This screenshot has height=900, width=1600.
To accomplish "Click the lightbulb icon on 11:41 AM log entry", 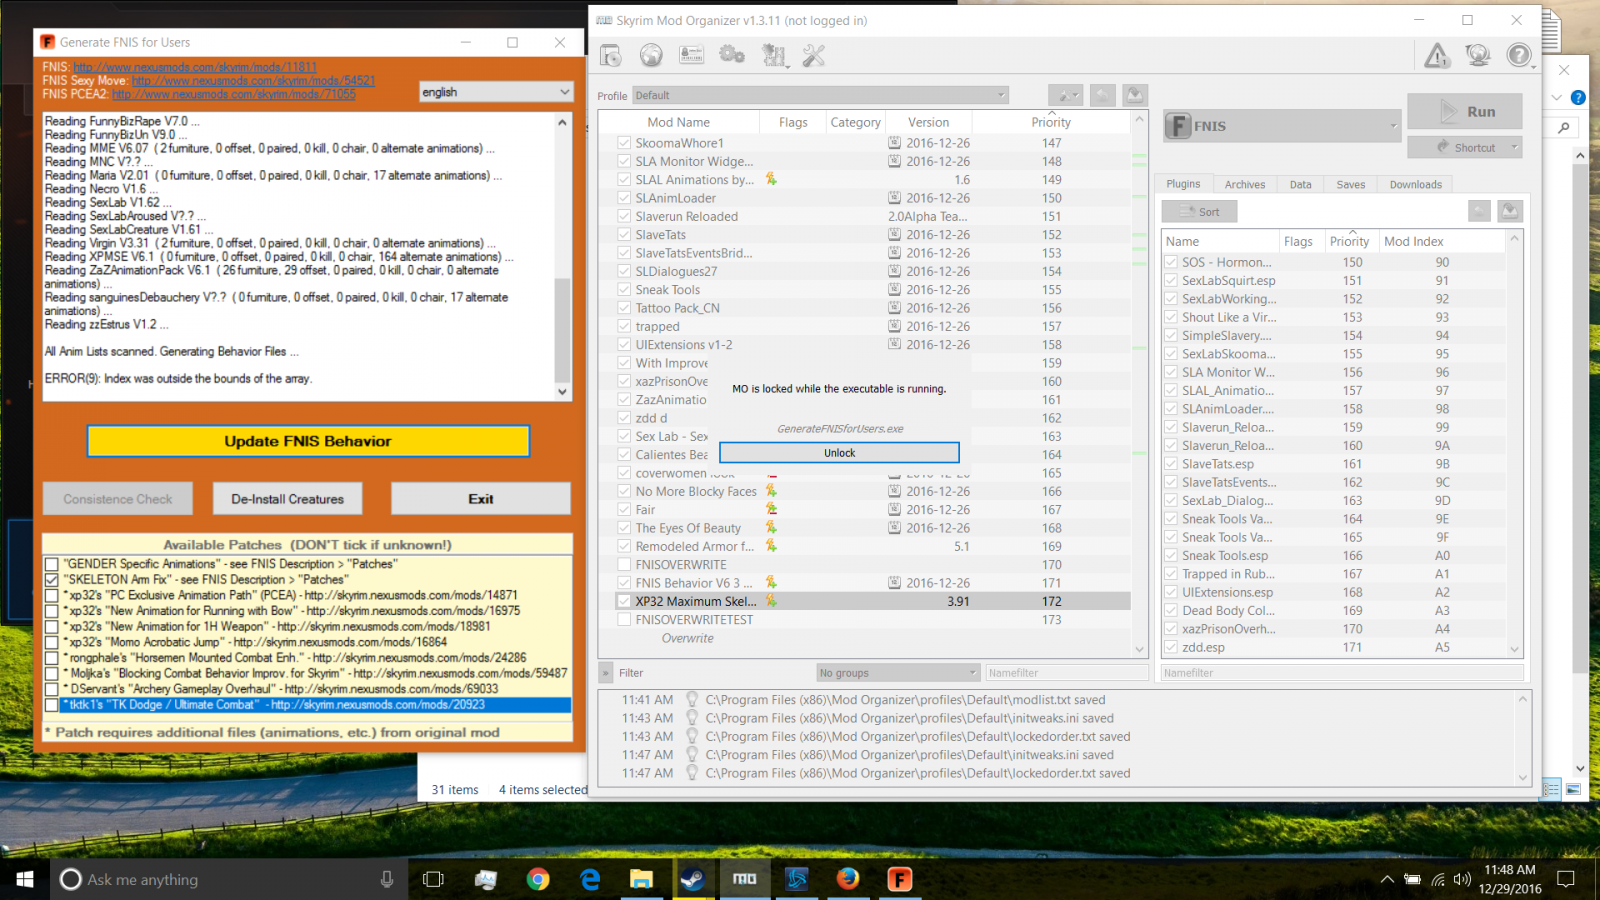I will [691, 700].
